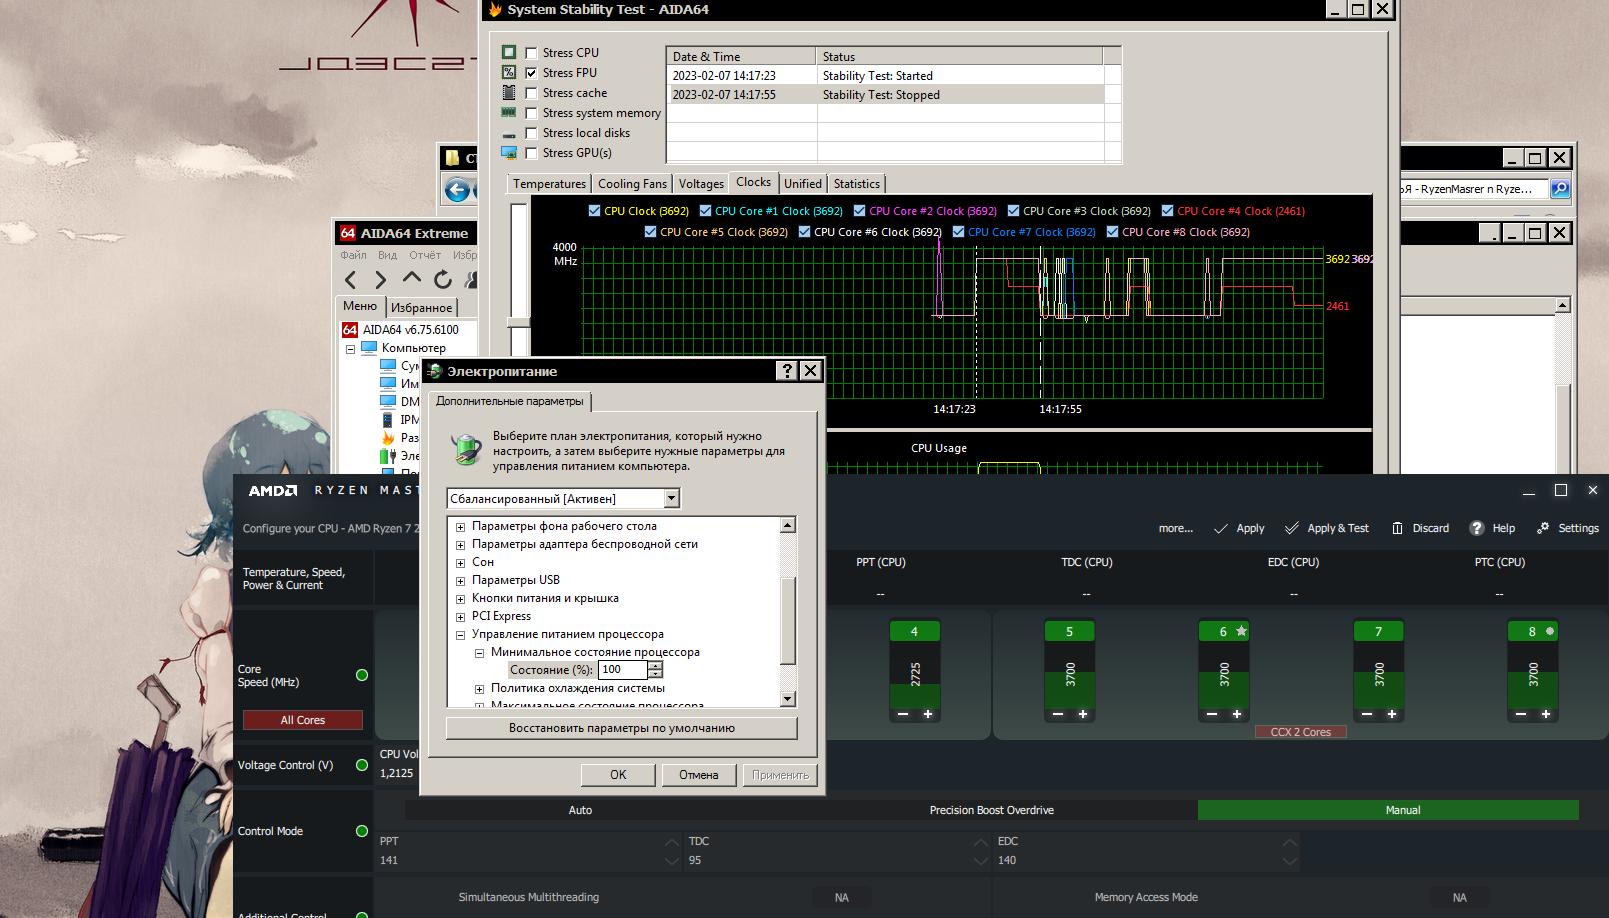This screenshot has width=1609, height=918.
Task: Click the forward arrow in AIDA64 toolbar
Action: pyautogui.click(x=380, y=280)
